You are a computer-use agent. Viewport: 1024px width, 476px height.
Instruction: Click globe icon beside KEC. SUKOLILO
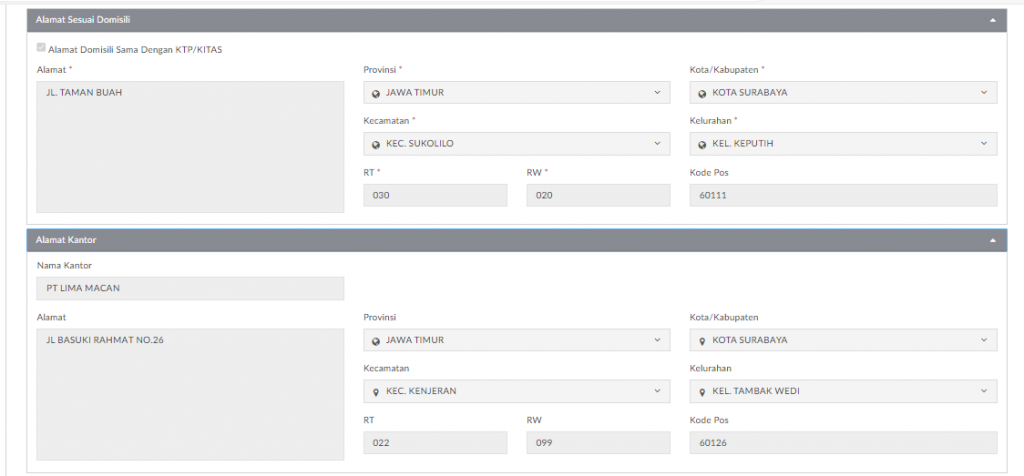pos(376,144)
